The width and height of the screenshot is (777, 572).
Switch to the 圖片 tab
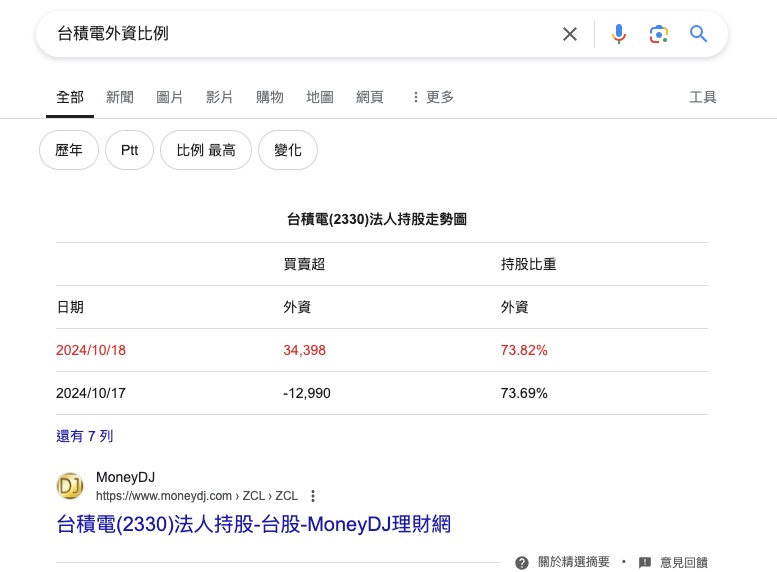pos(169,97)
